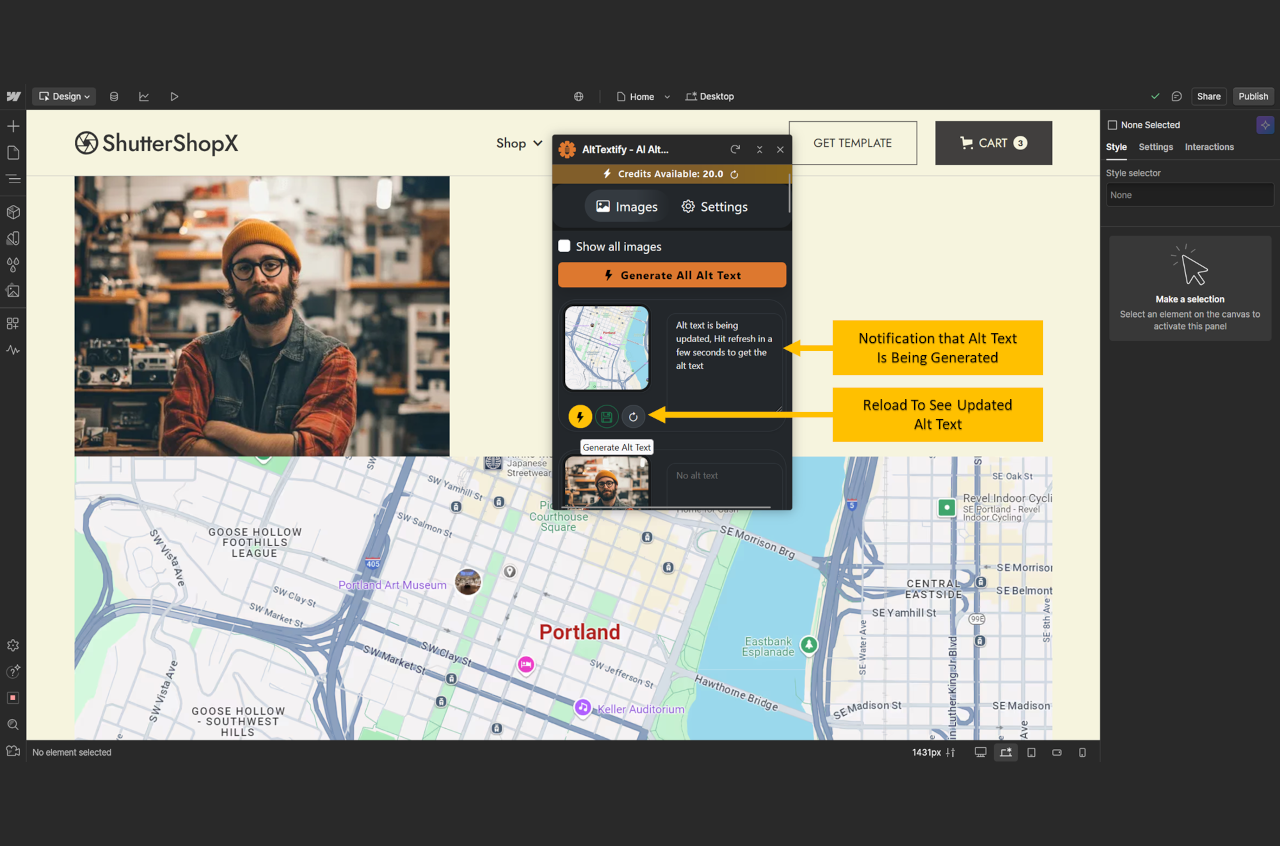
Task: Open the purple AI assistant sparkle icon
Action: (x=1265, y=125)
